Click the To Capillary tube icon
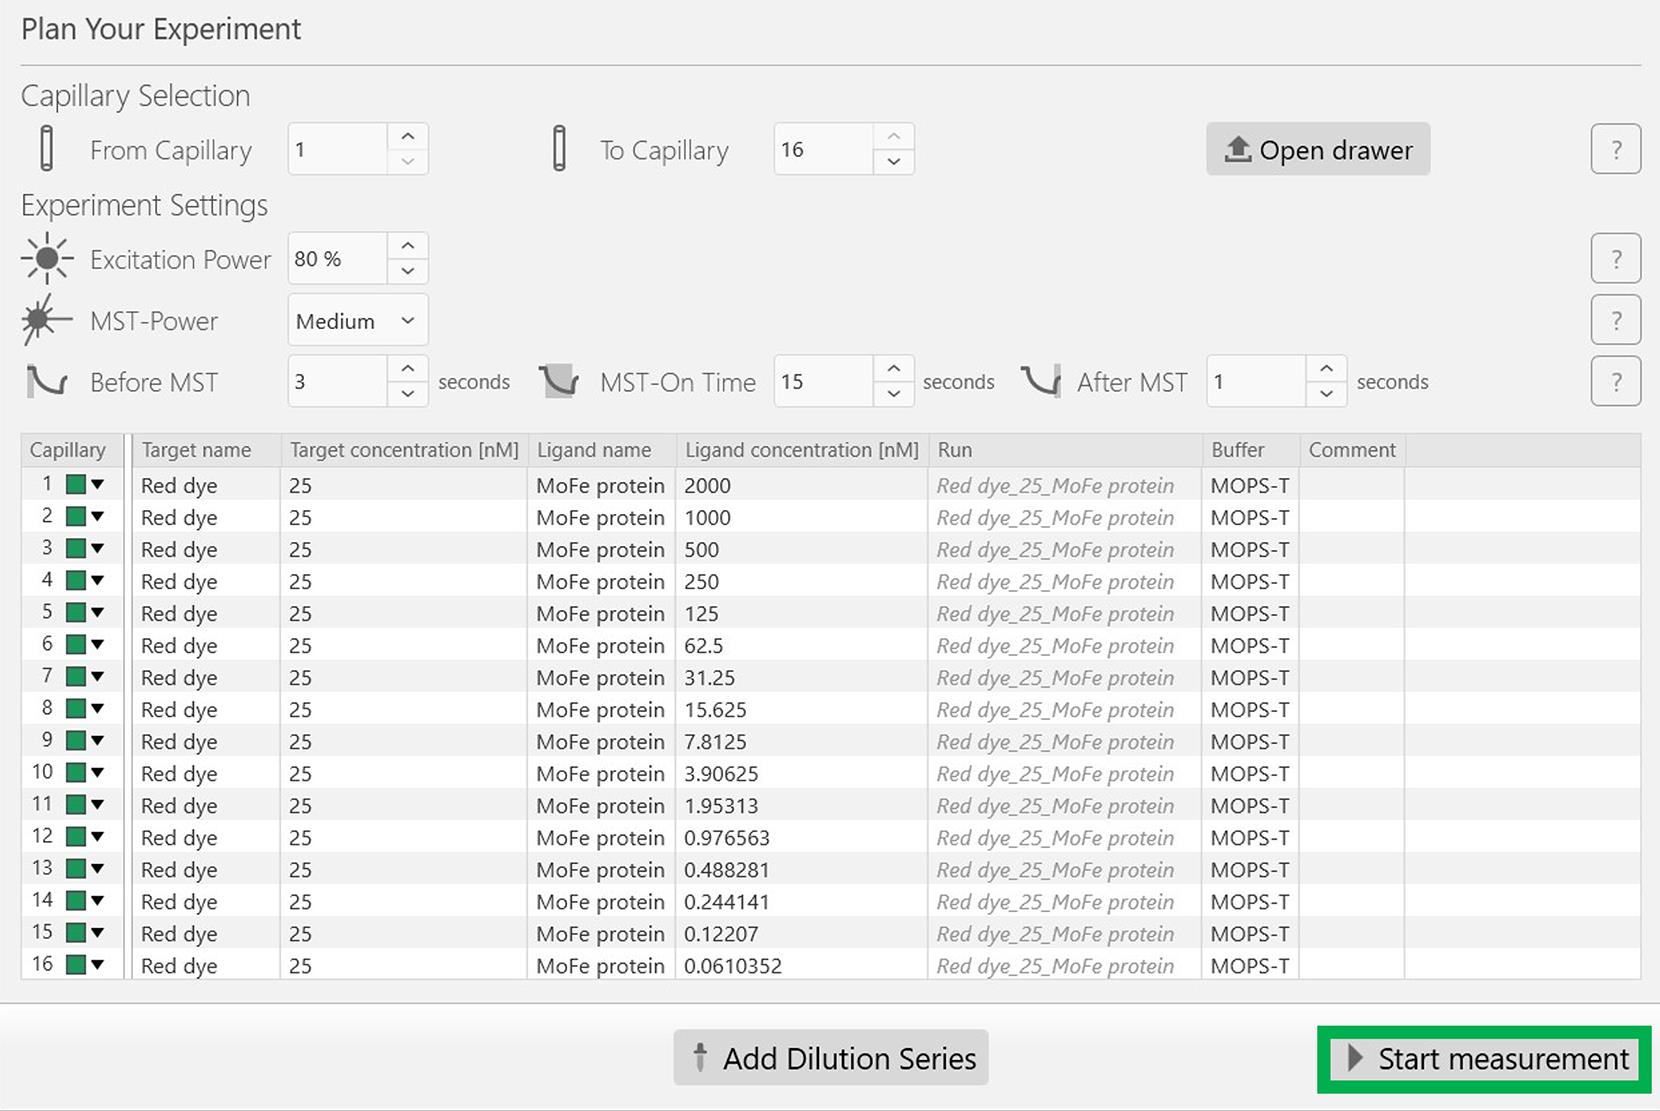This screenshot has width=1660, height=1111. coord(559,149)
